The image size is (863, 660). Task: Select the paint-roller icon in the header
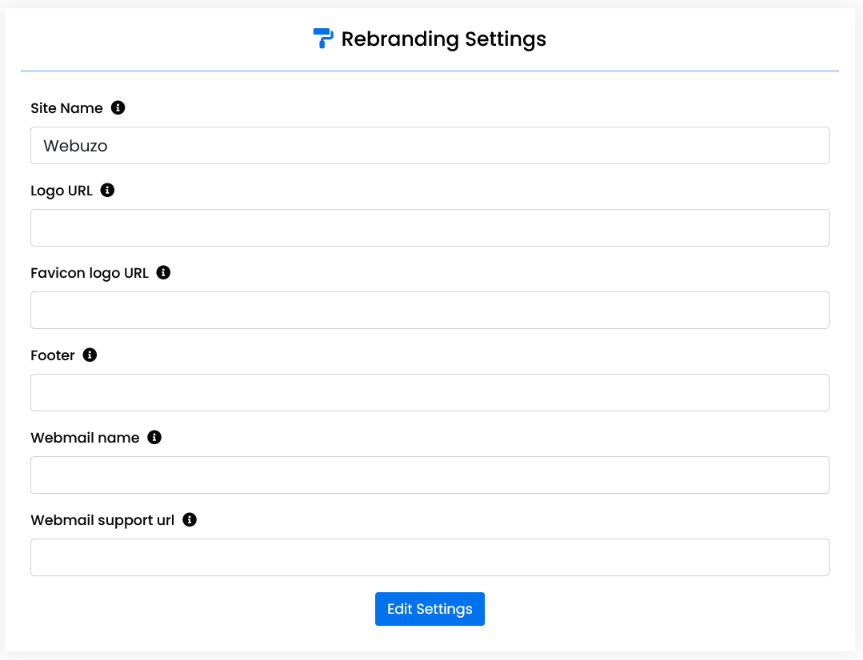coord(321,38)
